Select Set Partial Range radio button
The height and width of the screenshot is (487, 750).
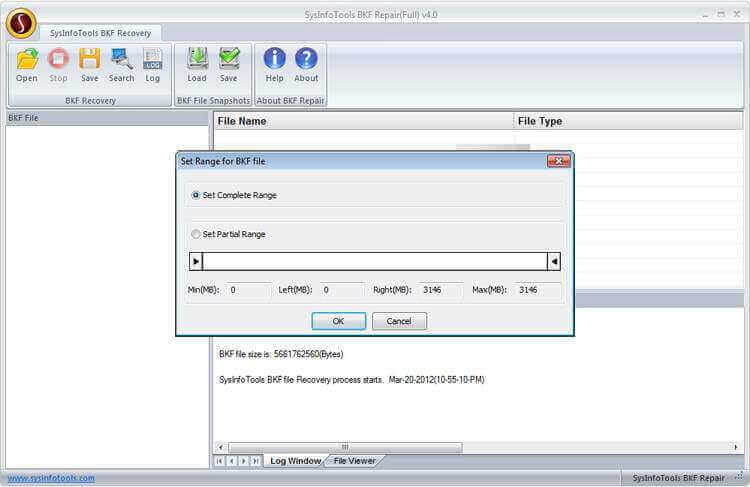(x=196, y=234)
